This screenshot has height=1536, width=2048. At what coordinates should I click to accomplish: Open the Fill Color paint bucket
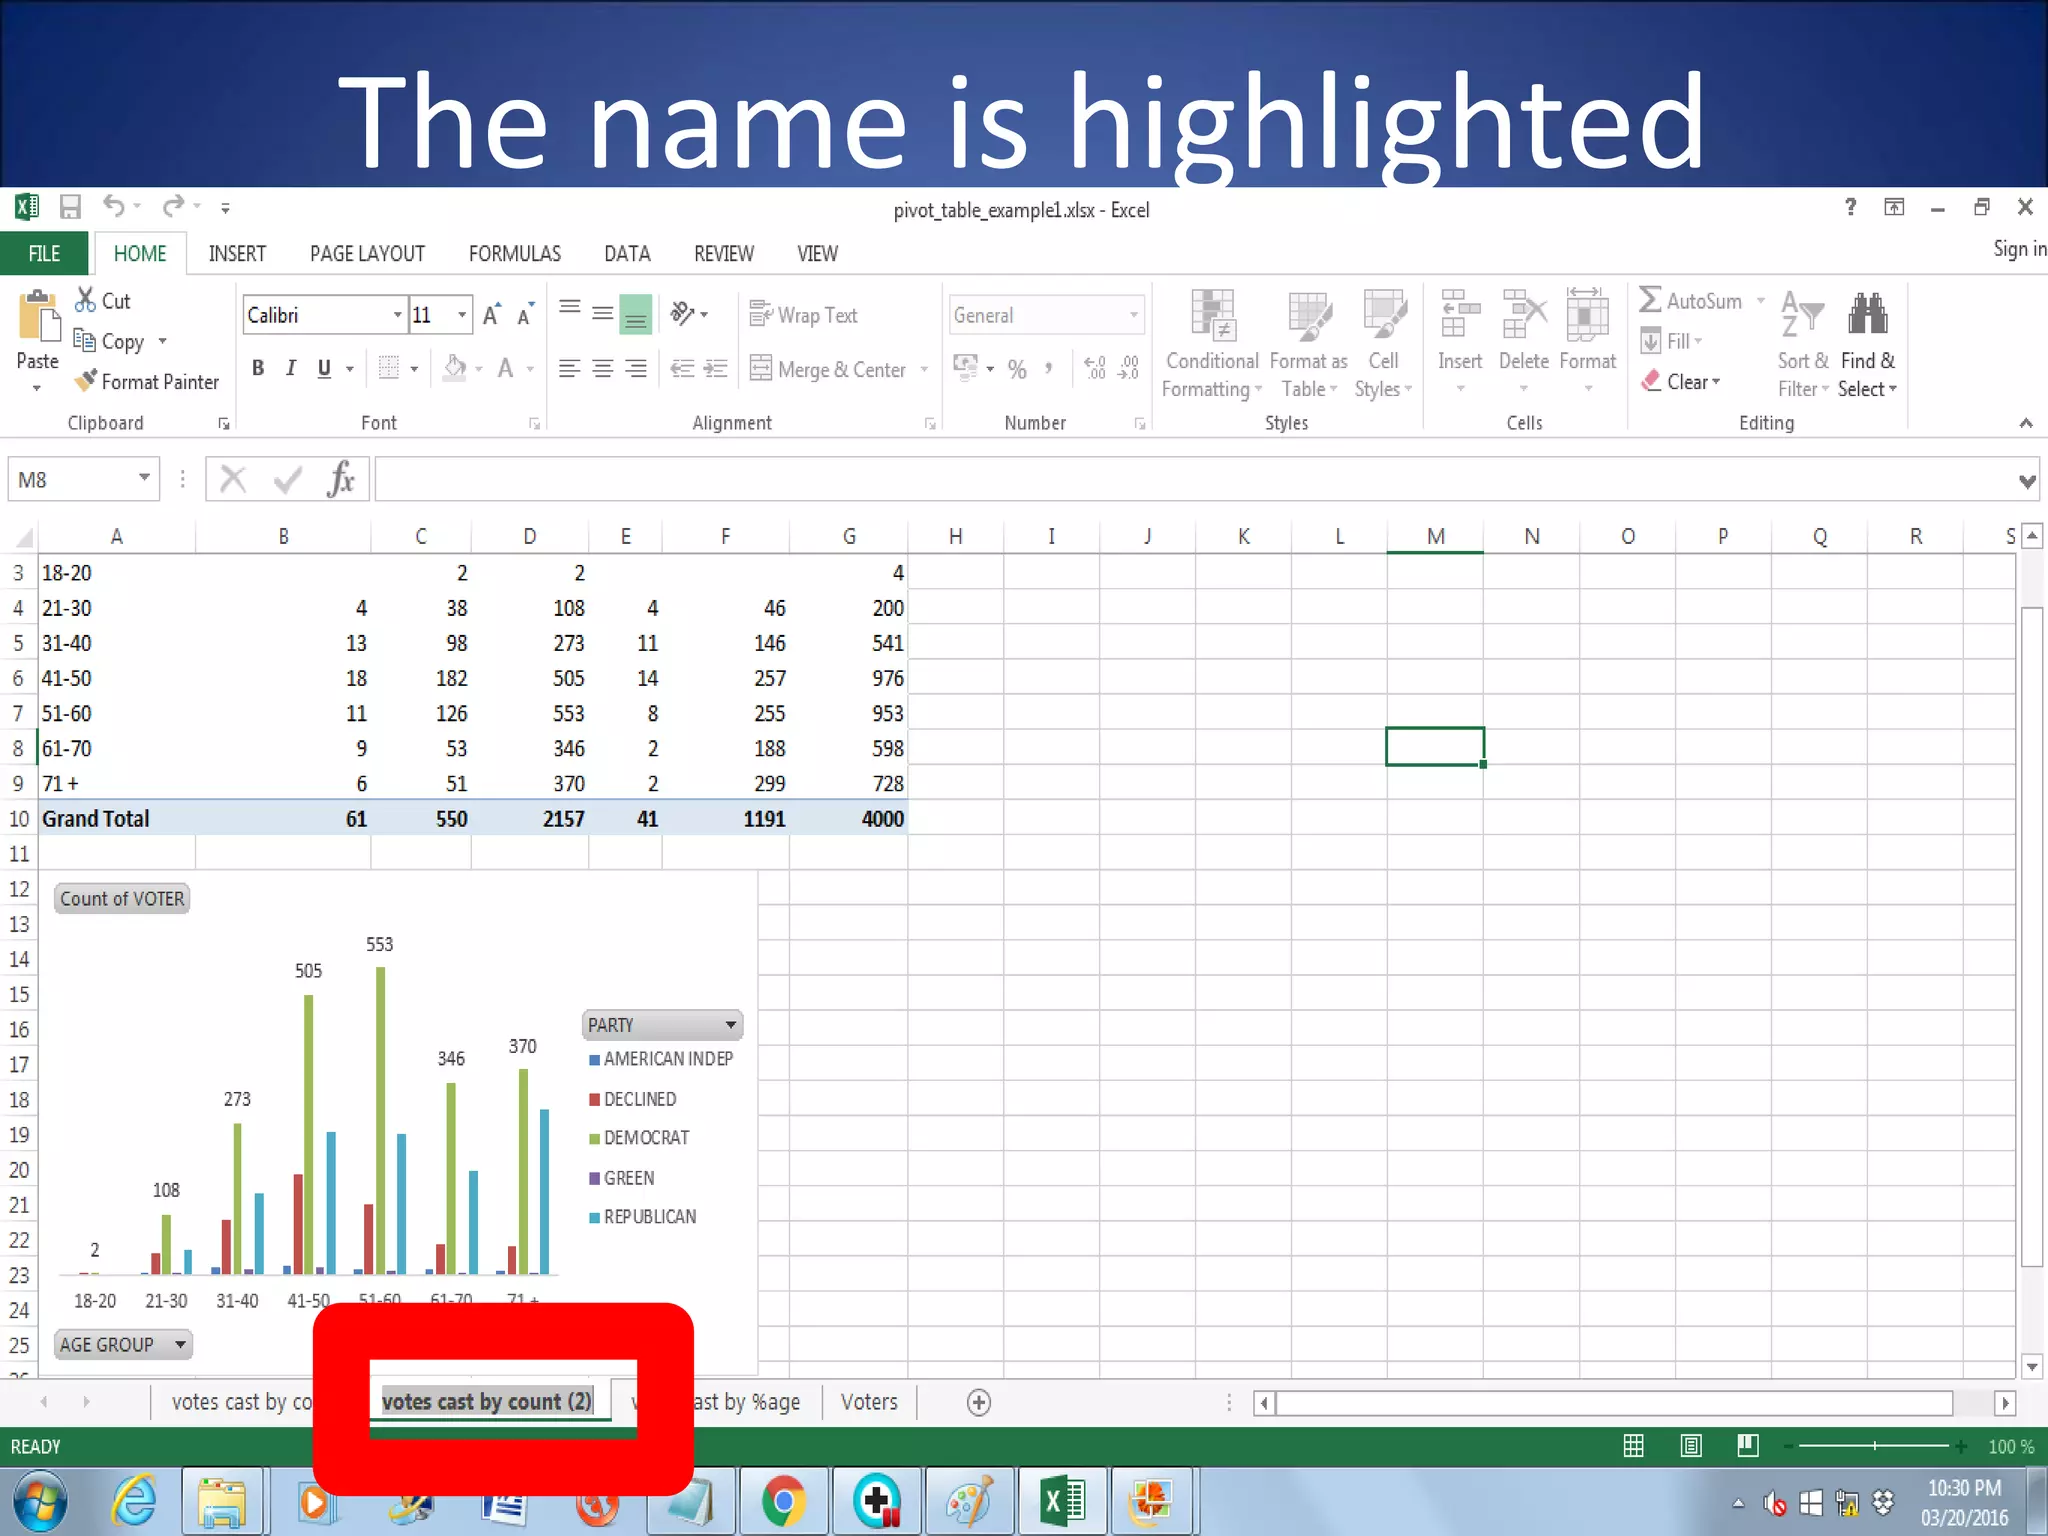(x=455, y=368)
